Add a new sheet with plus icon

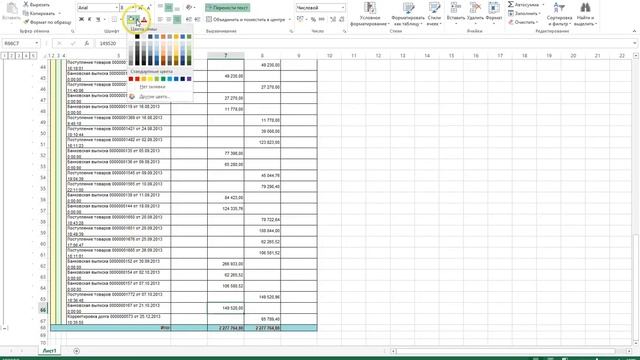(x=76, y=351)
